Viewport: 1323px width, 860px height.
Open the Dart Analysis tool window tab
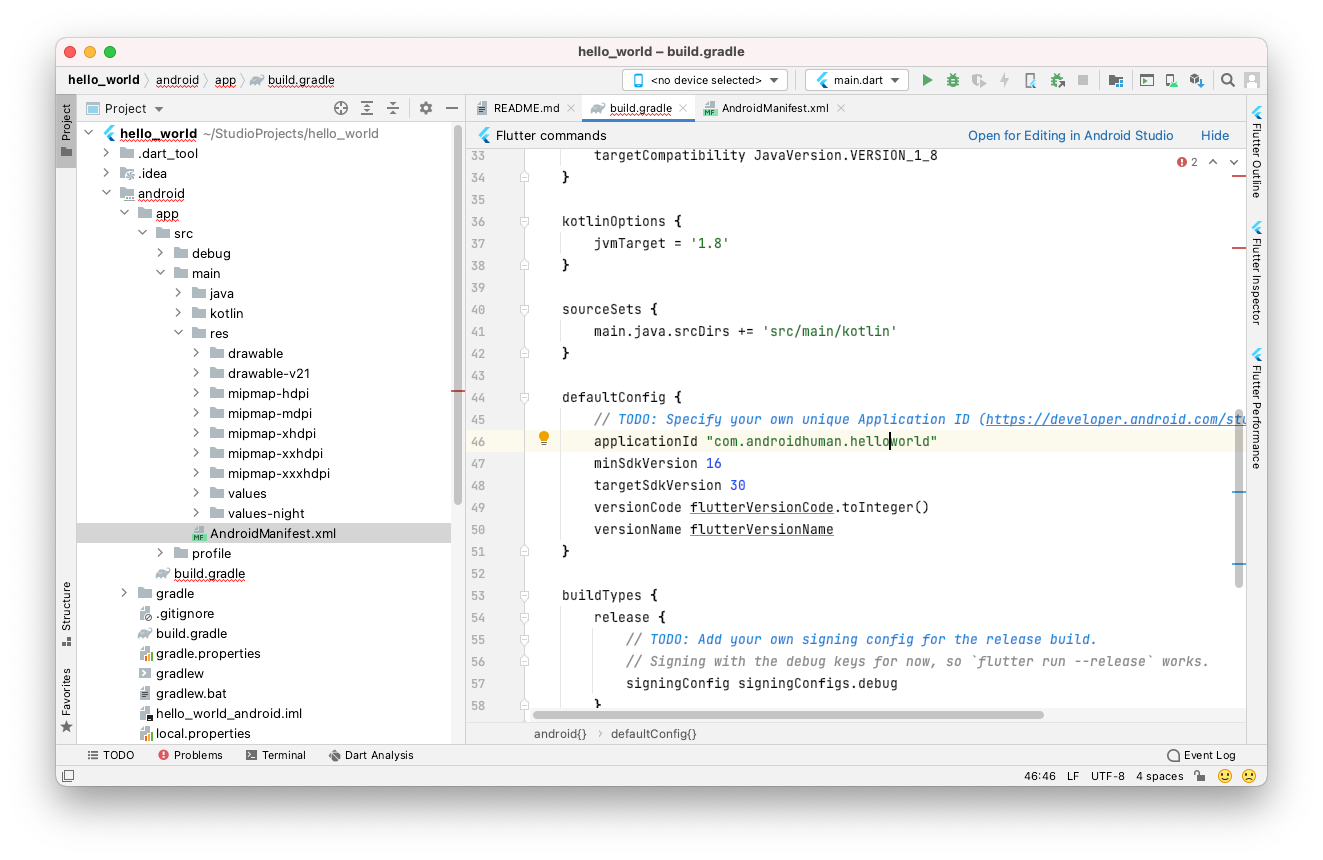click(x=371, y=755)
